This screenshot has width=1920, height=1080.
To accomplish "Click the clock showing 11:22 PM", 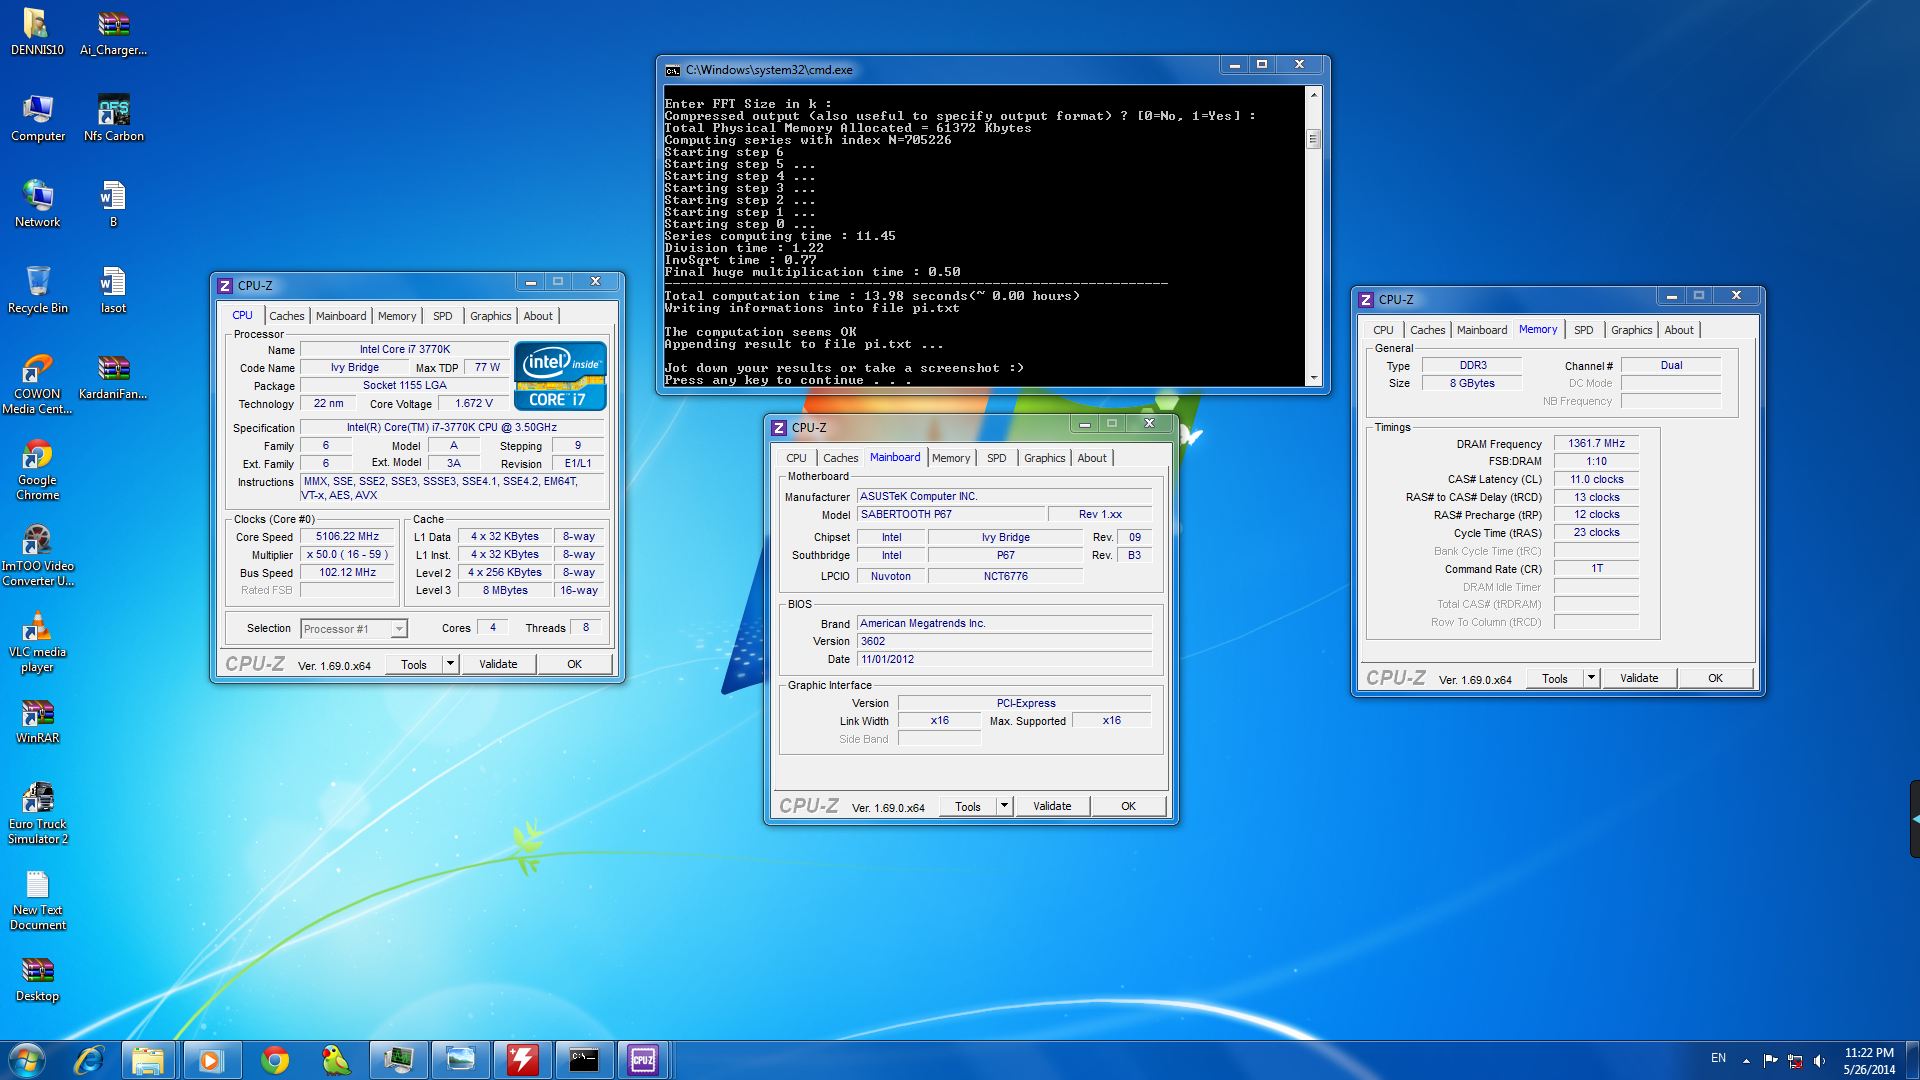I will [x=1869, y=1053].
